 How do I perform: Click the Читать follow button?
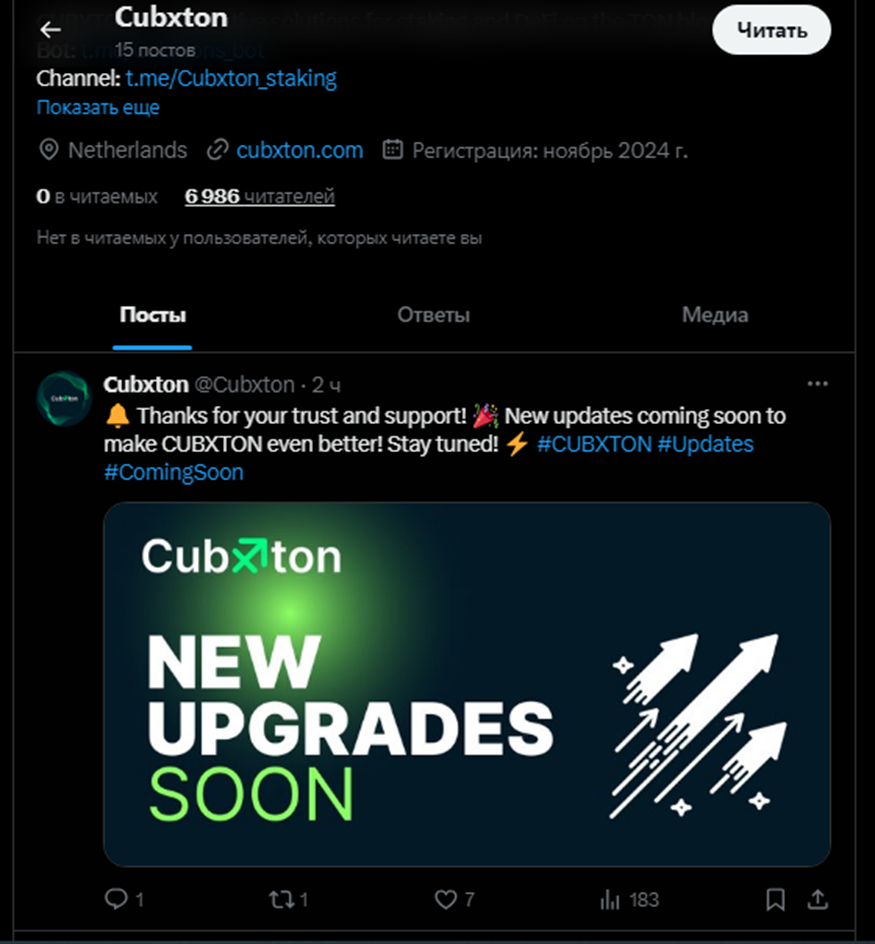771,30
